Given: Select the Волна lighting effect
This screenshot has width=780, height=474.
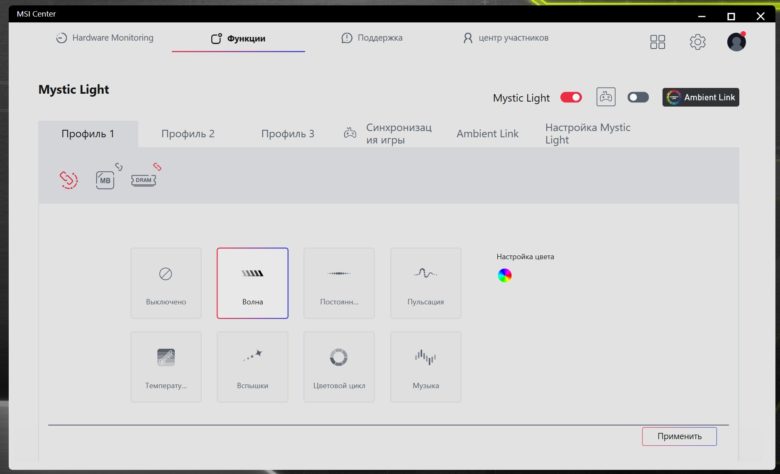Looking at the screenshot, I should [x=253, y=283].
